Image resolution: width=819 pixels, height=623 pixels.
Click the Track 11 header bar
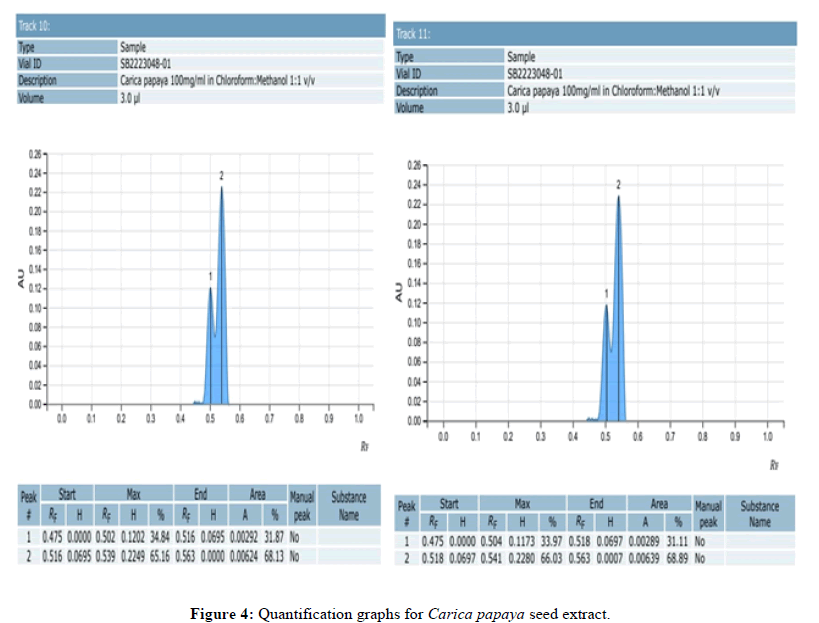(x=594, y=33)
